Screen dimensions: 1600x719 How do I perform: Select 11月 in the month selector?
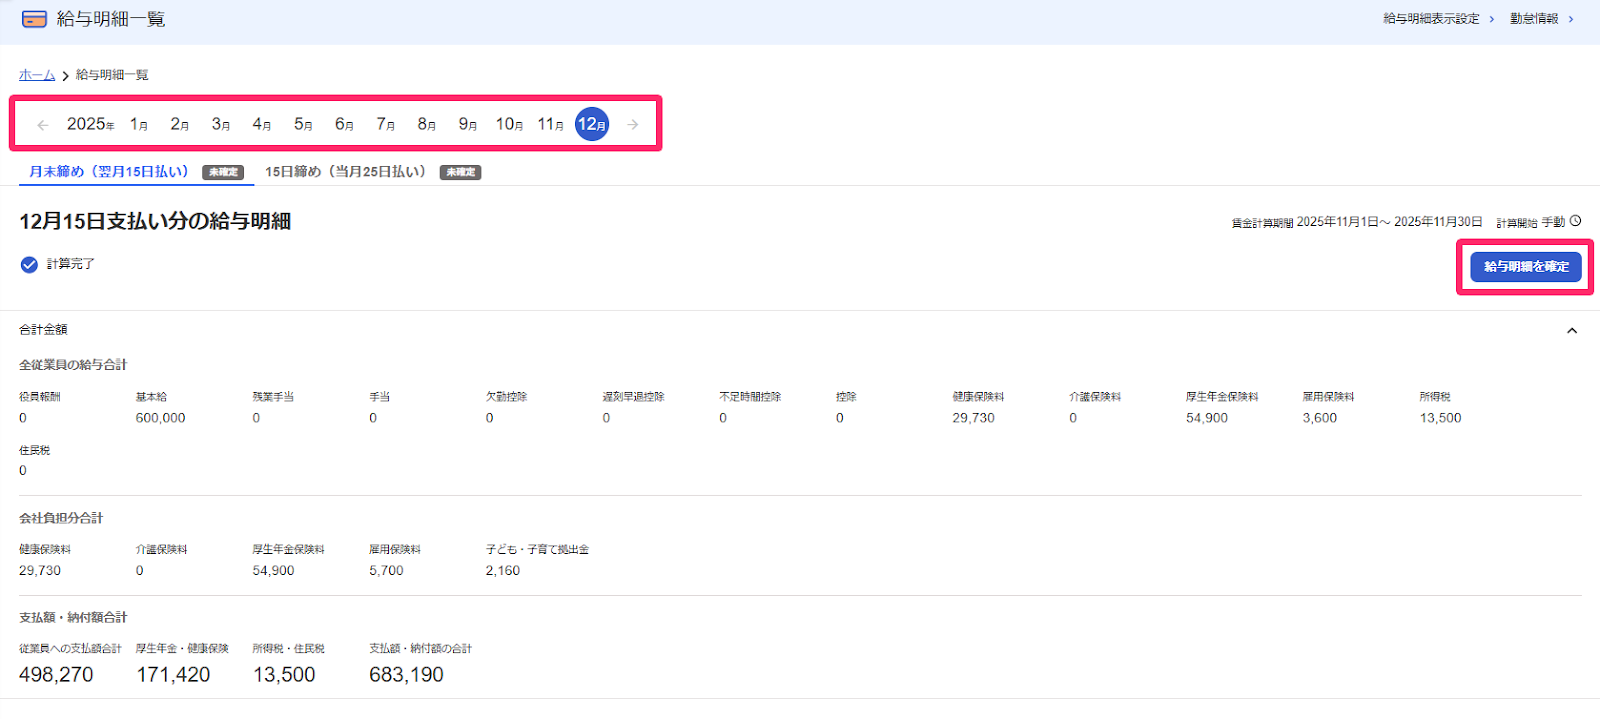click(x=550, y=124)
